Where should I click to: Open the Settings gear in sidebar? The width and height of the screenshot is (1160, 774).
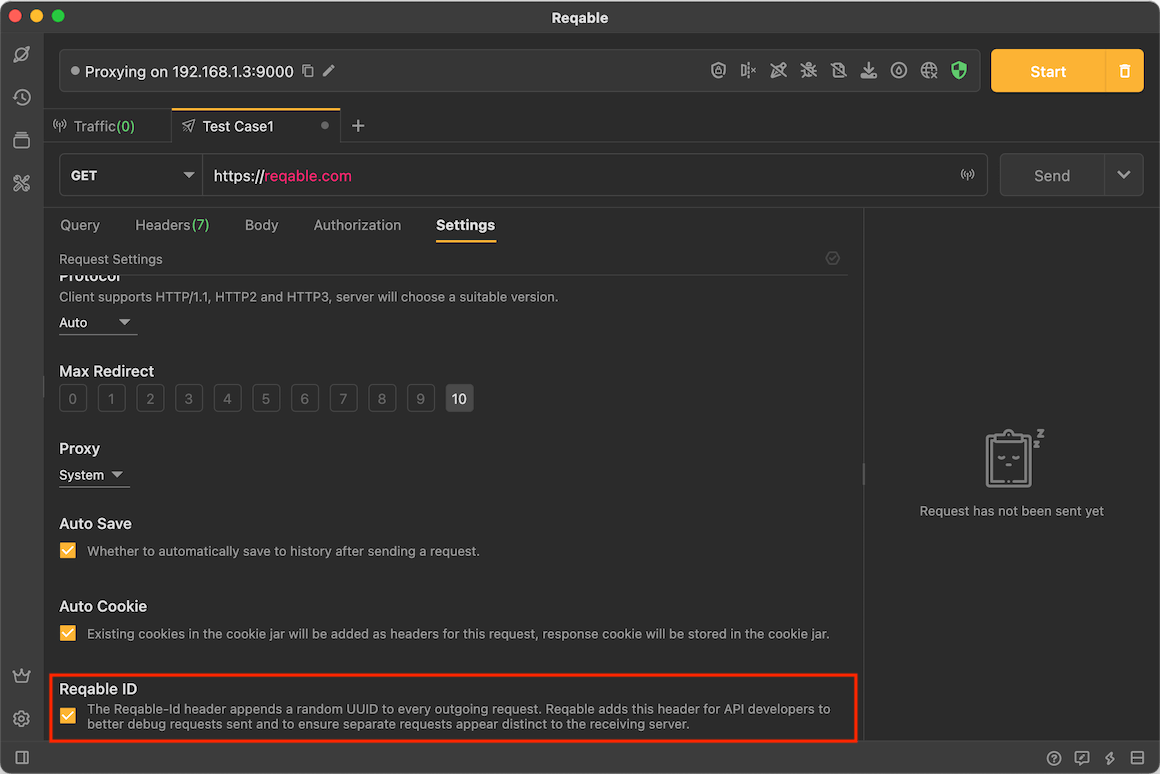[x=21, y=719]
